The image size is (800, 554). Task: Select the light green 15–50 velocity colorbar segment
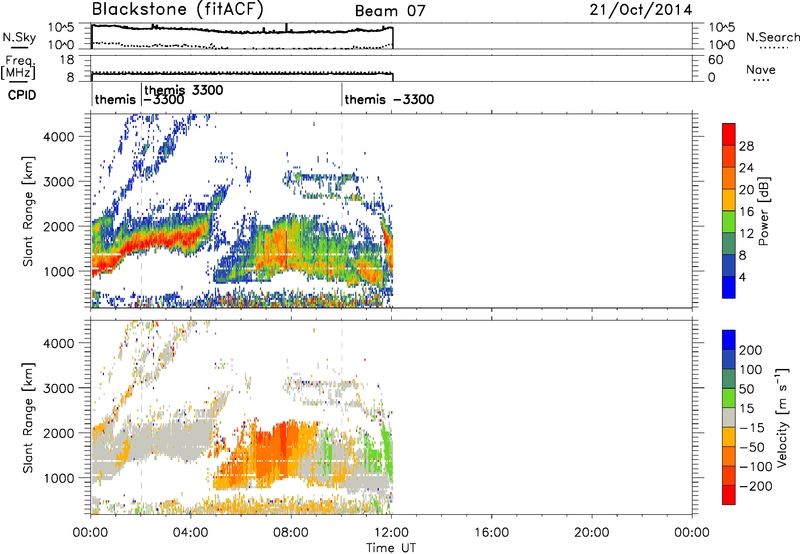729,398
